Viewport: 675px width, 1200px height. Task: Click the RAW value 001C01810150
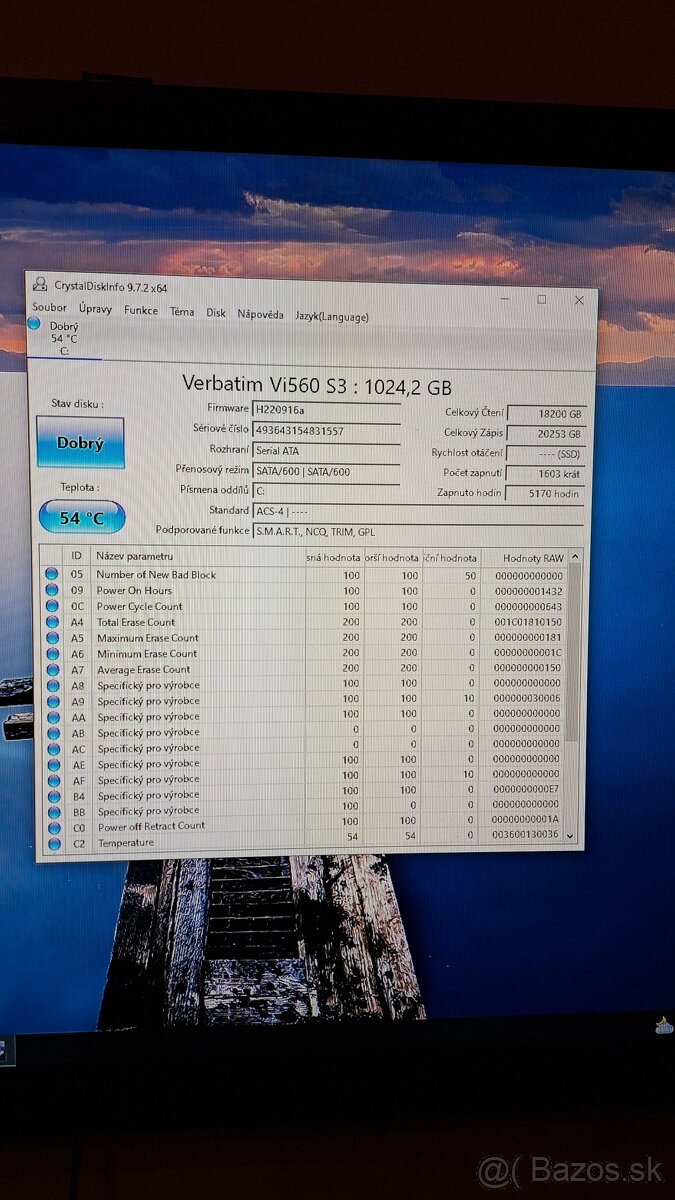pyautogui.click(x=530, y=622)
